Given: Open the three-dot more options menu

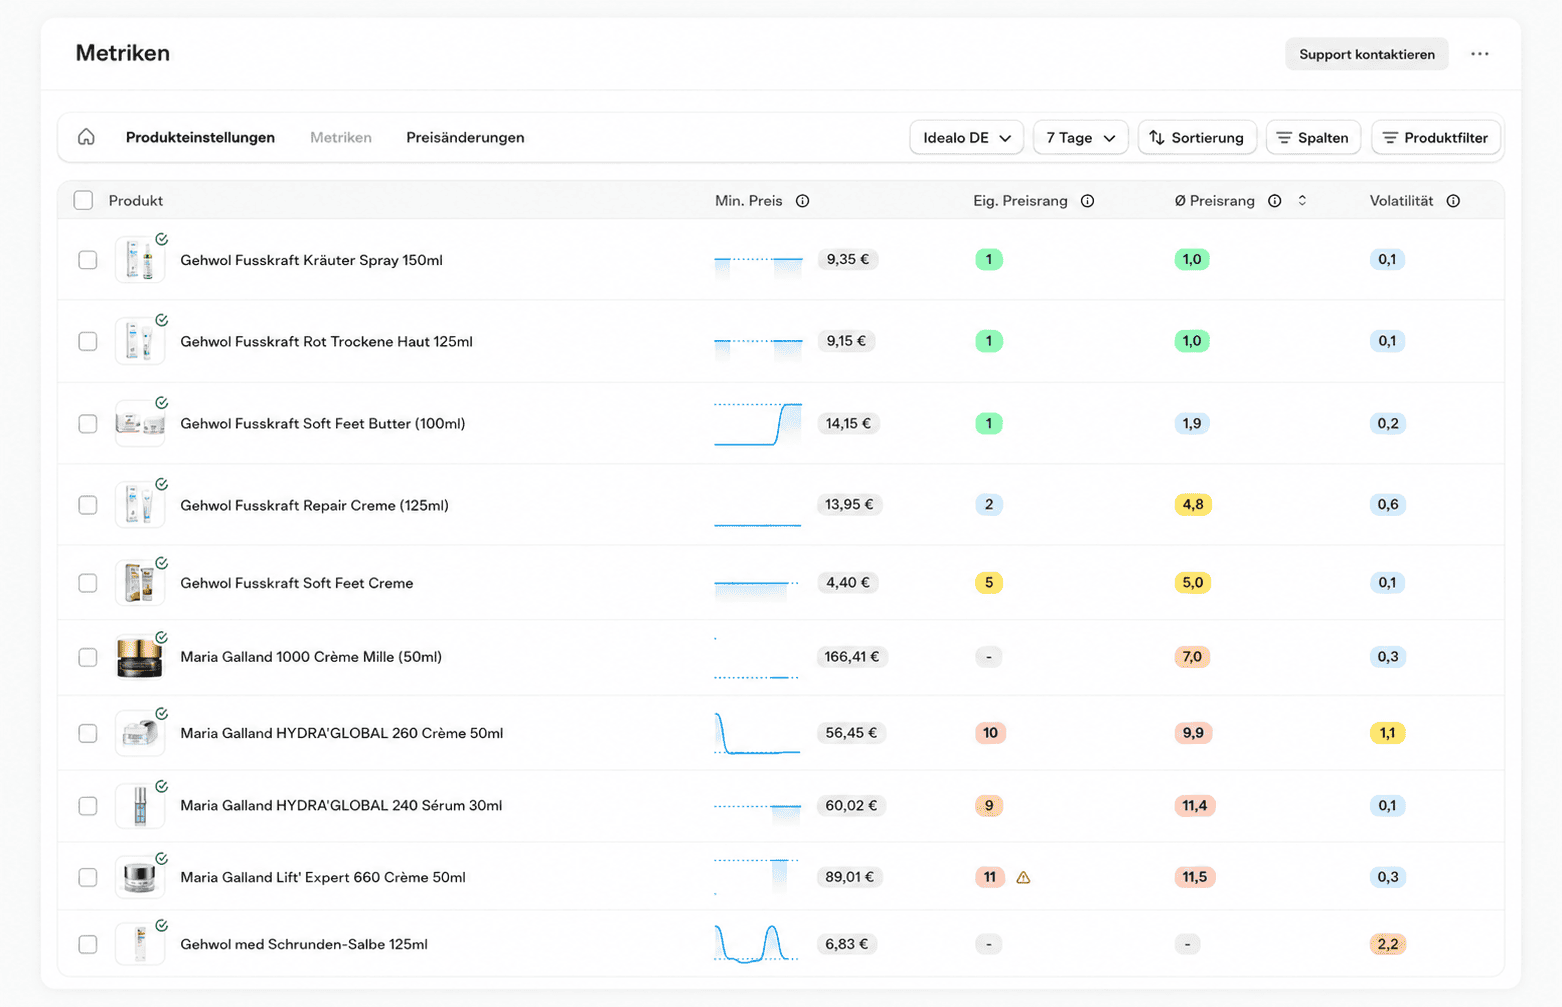Looking at the screenshot, I should pyautogui.click(x=1480, y=54).
